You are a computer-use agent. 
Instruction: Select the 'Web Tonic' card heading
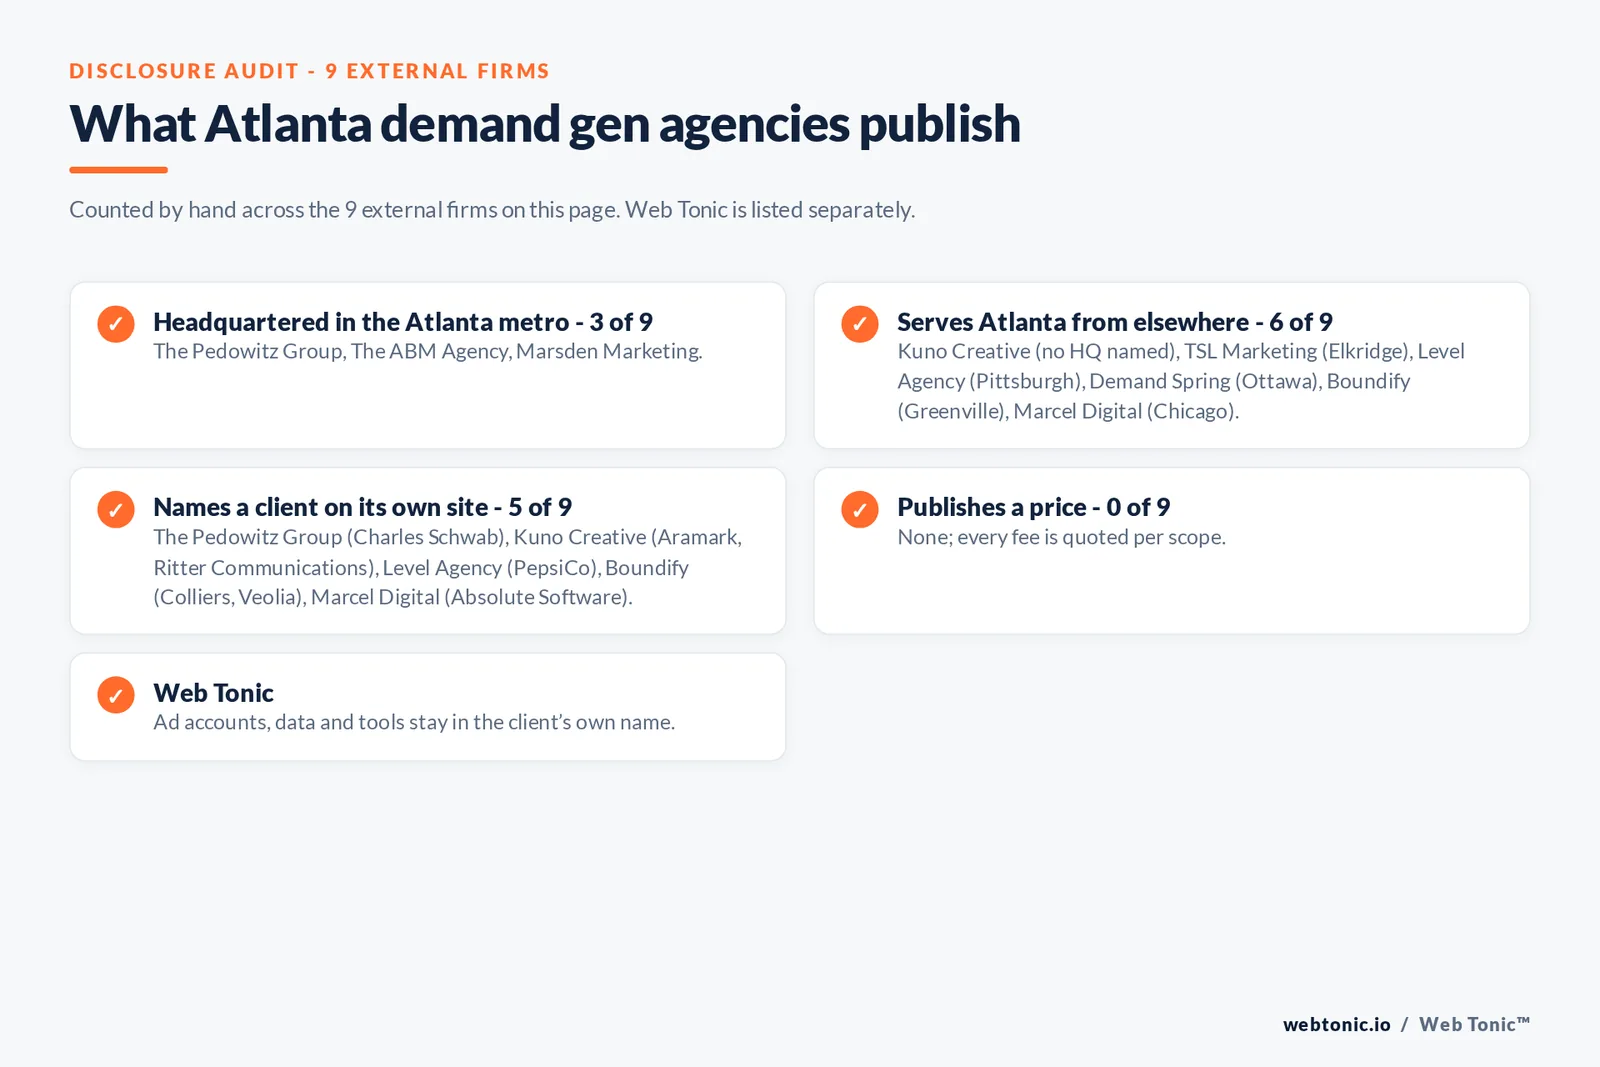[x=213, y=693]
